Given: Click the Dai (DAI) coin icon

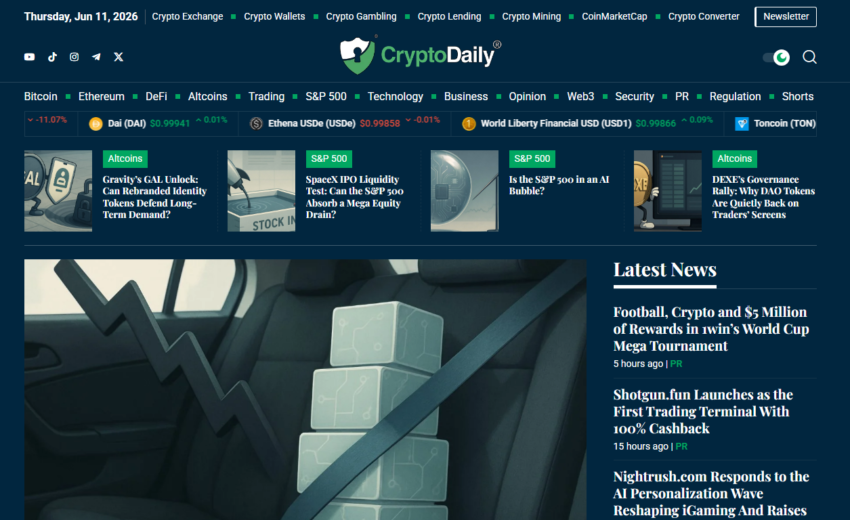Looking at the screenshot, I should pos(95,124).
